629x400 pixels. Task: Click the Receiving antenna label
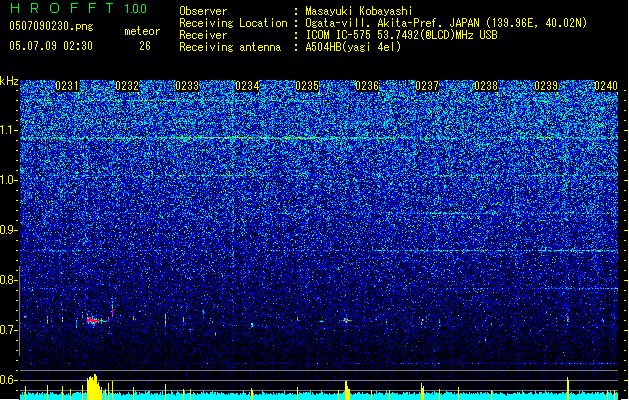pyautogui.click(x=230, y=47)
